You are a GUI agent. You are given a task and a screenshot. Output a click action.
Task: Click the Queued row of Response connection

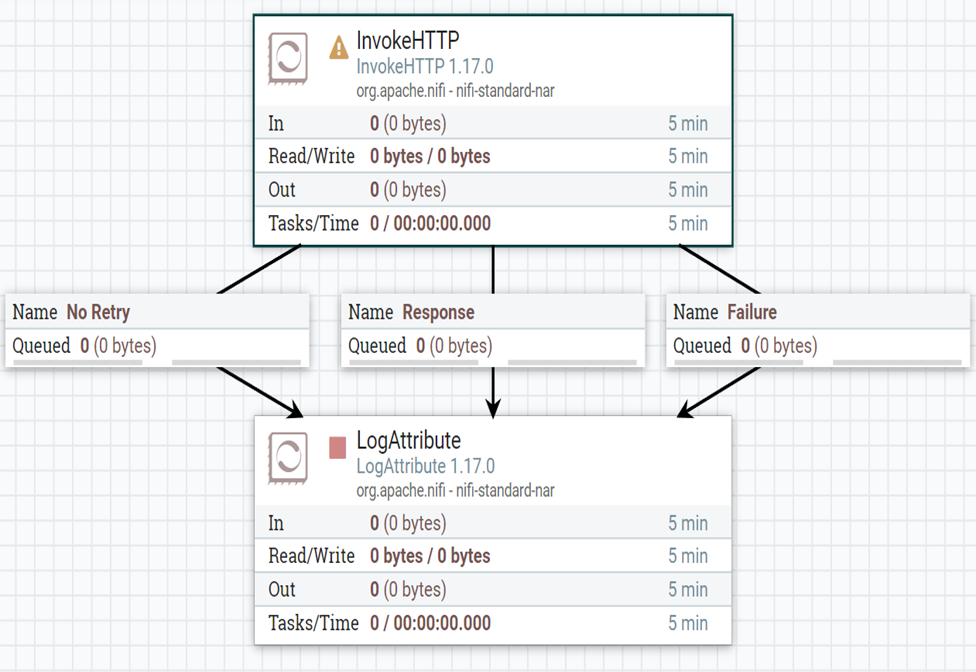pos(493,346)
